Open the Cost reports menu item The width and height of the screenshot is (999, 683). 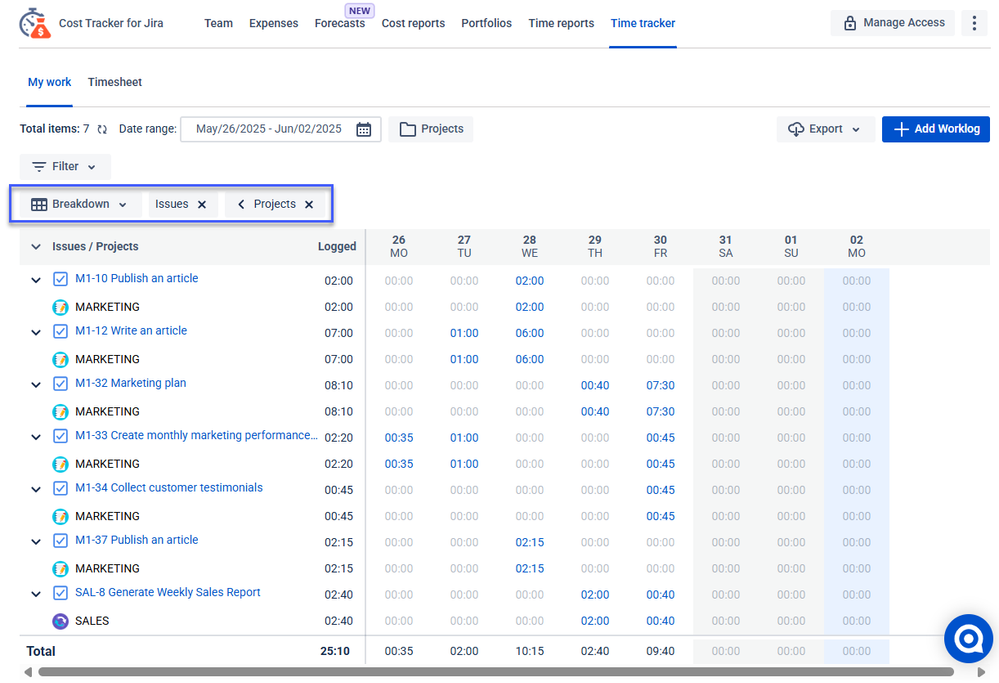(x=413, y=23)
